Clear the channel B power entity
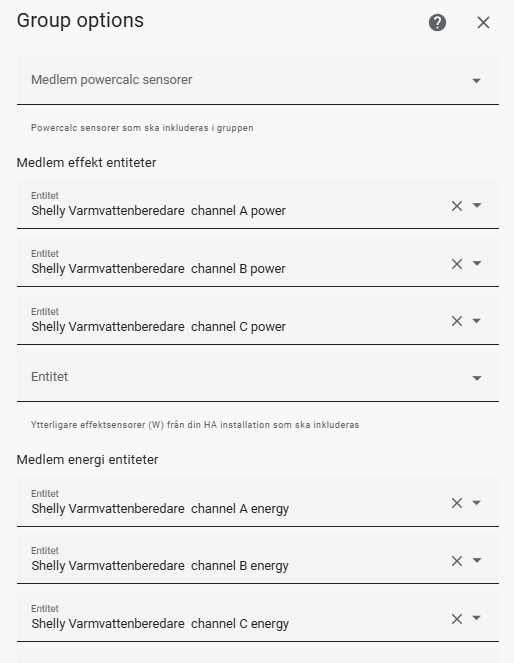The width and height of the screenshot is (514, 663). 457,264
